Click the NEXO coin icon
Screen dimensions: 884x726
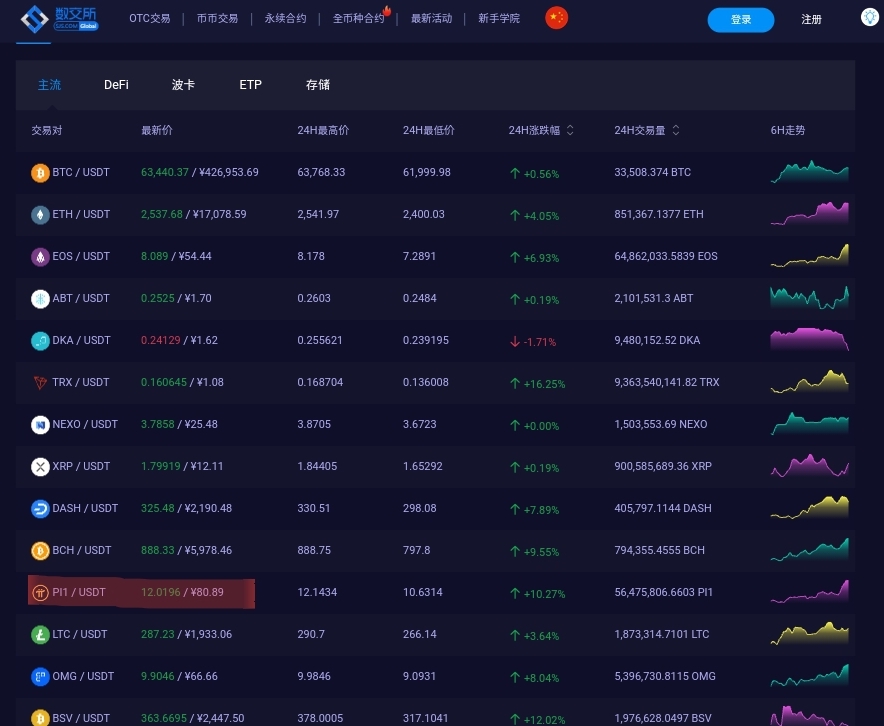coord(40,424)
